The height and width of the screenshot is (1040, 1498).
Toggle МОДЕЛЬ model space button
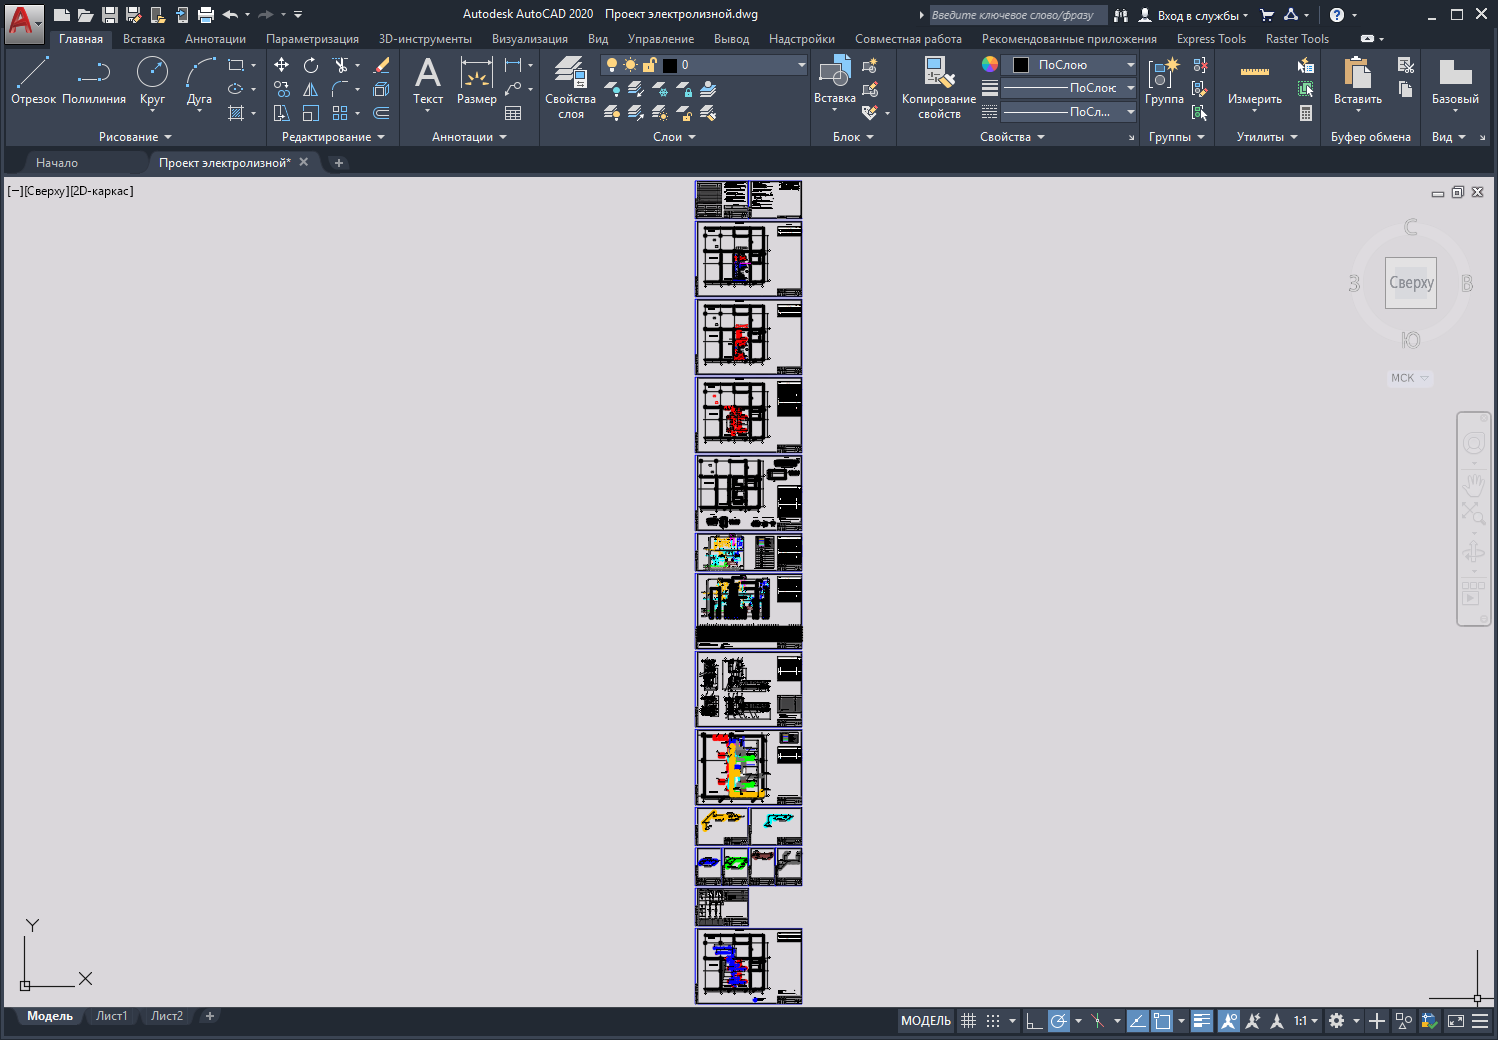pos(926,1021)
